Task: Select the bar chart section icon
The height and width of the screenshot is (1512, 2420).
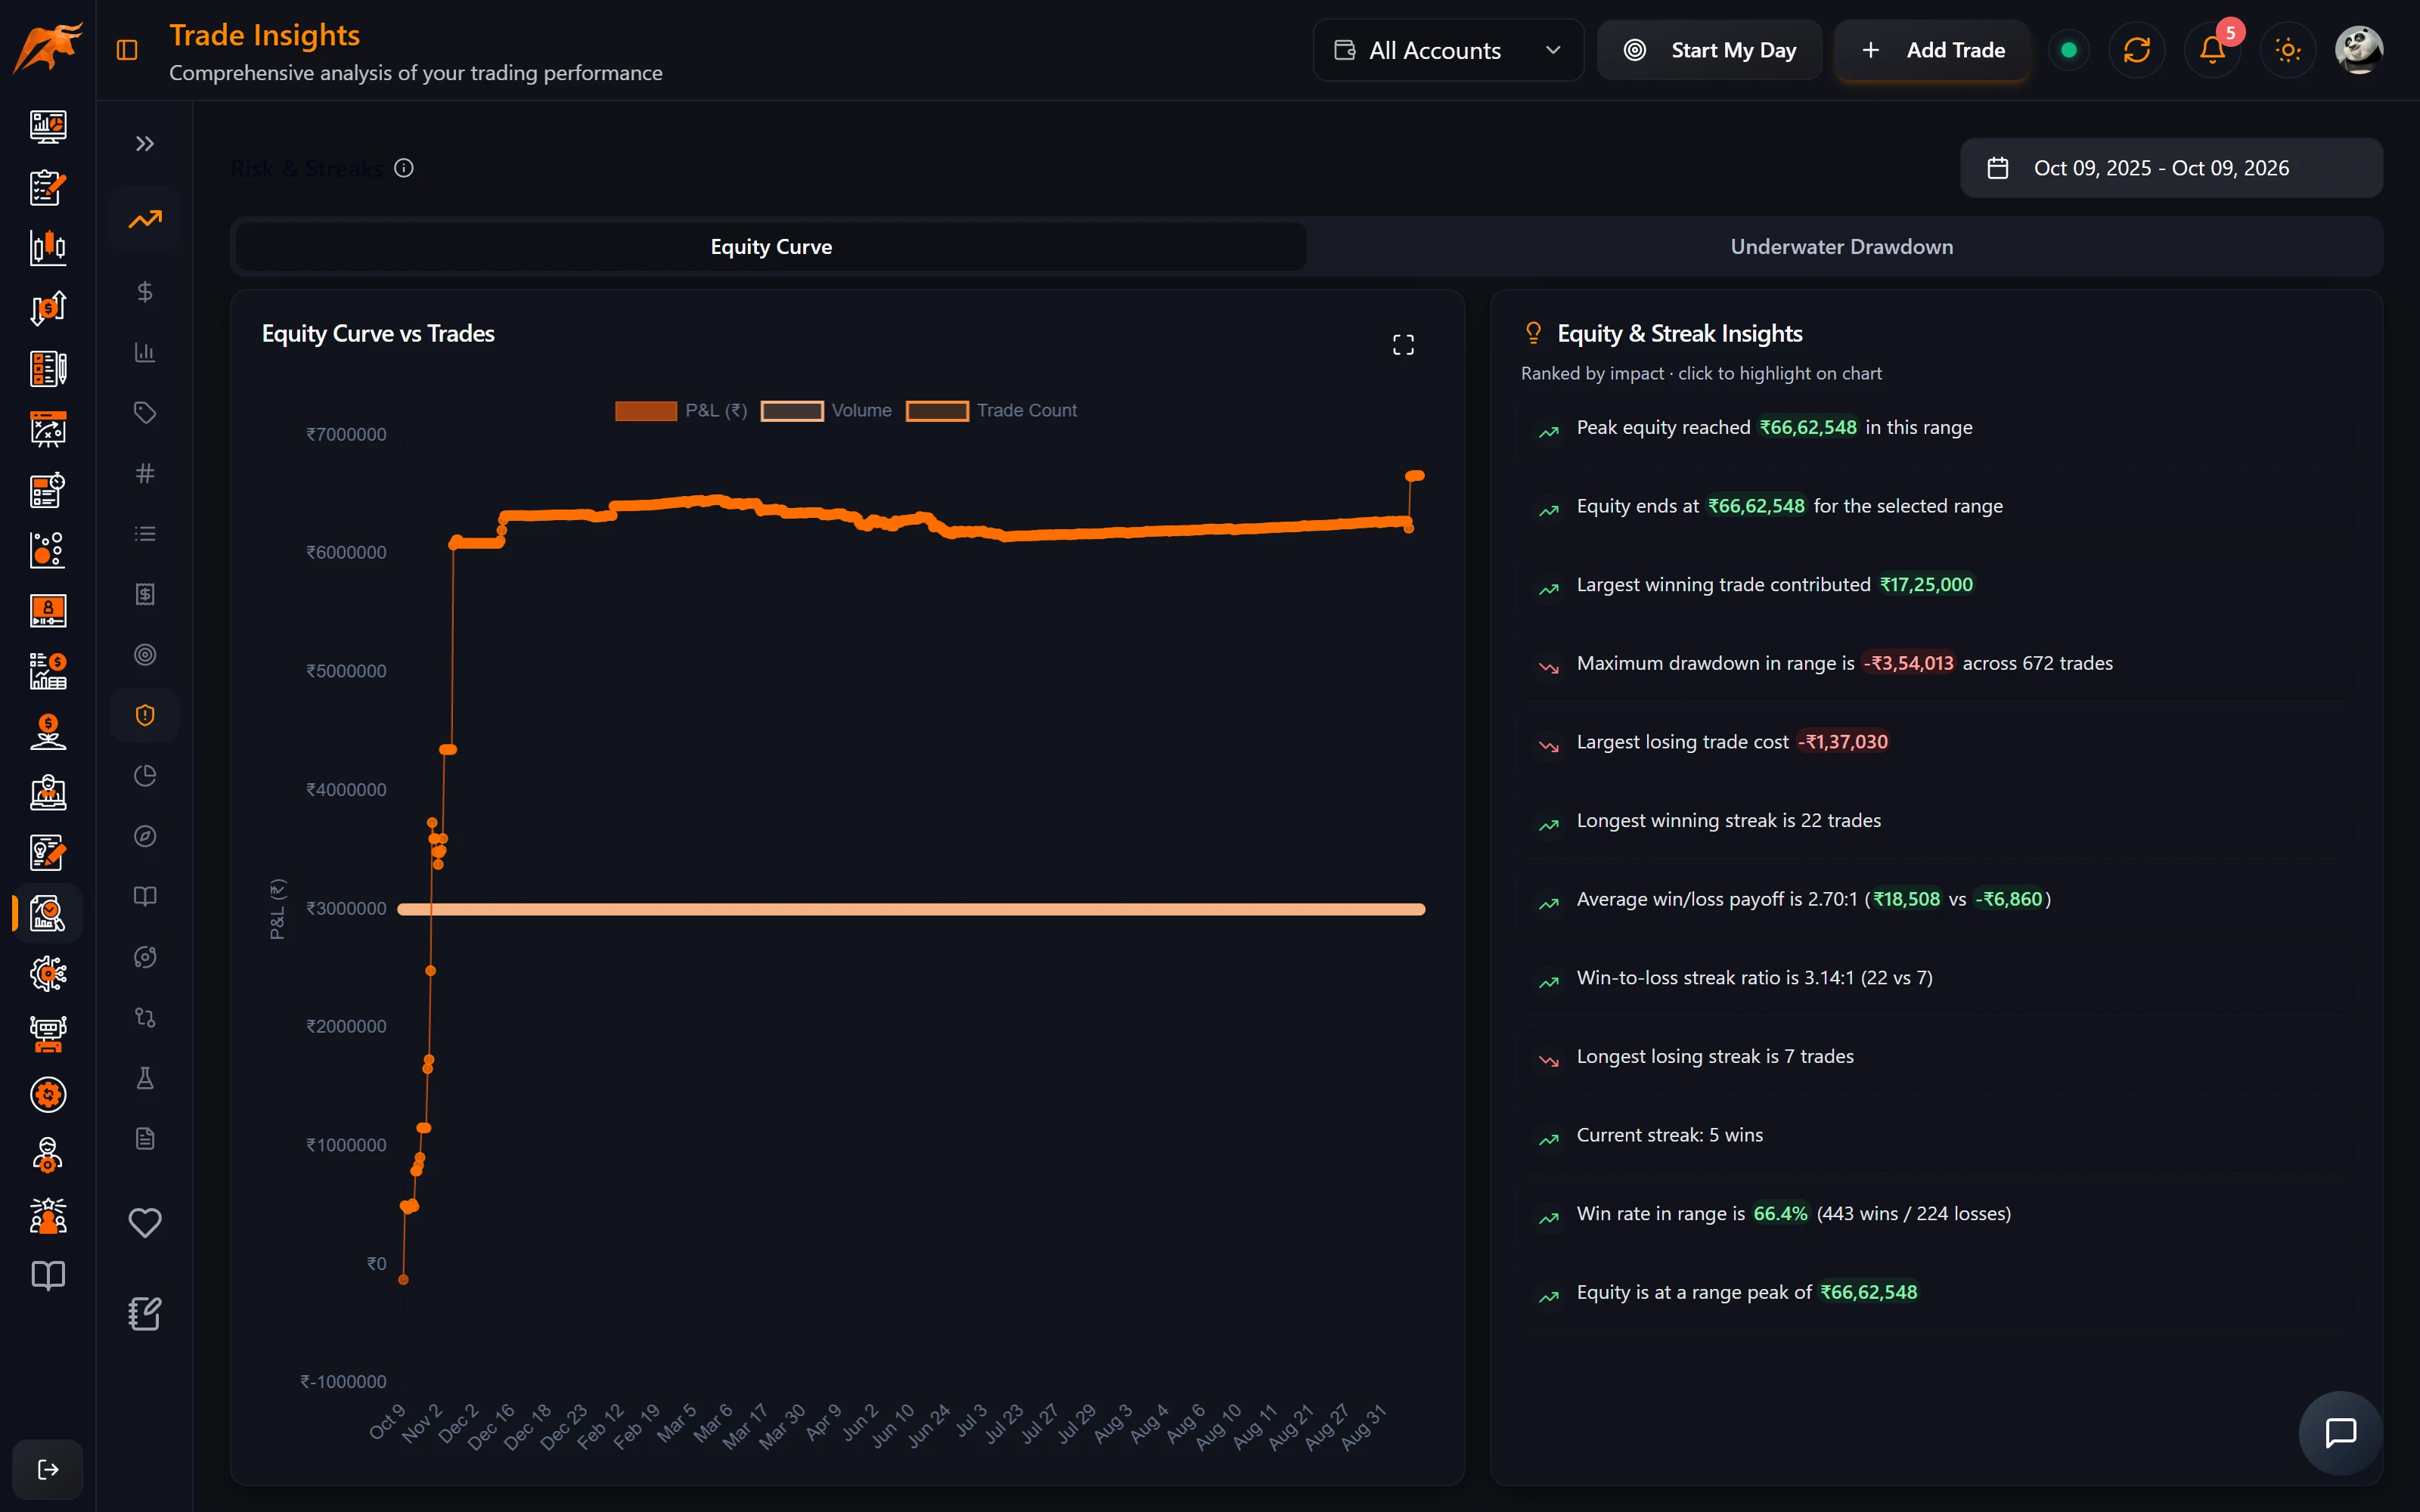Action: pos(145,352)
